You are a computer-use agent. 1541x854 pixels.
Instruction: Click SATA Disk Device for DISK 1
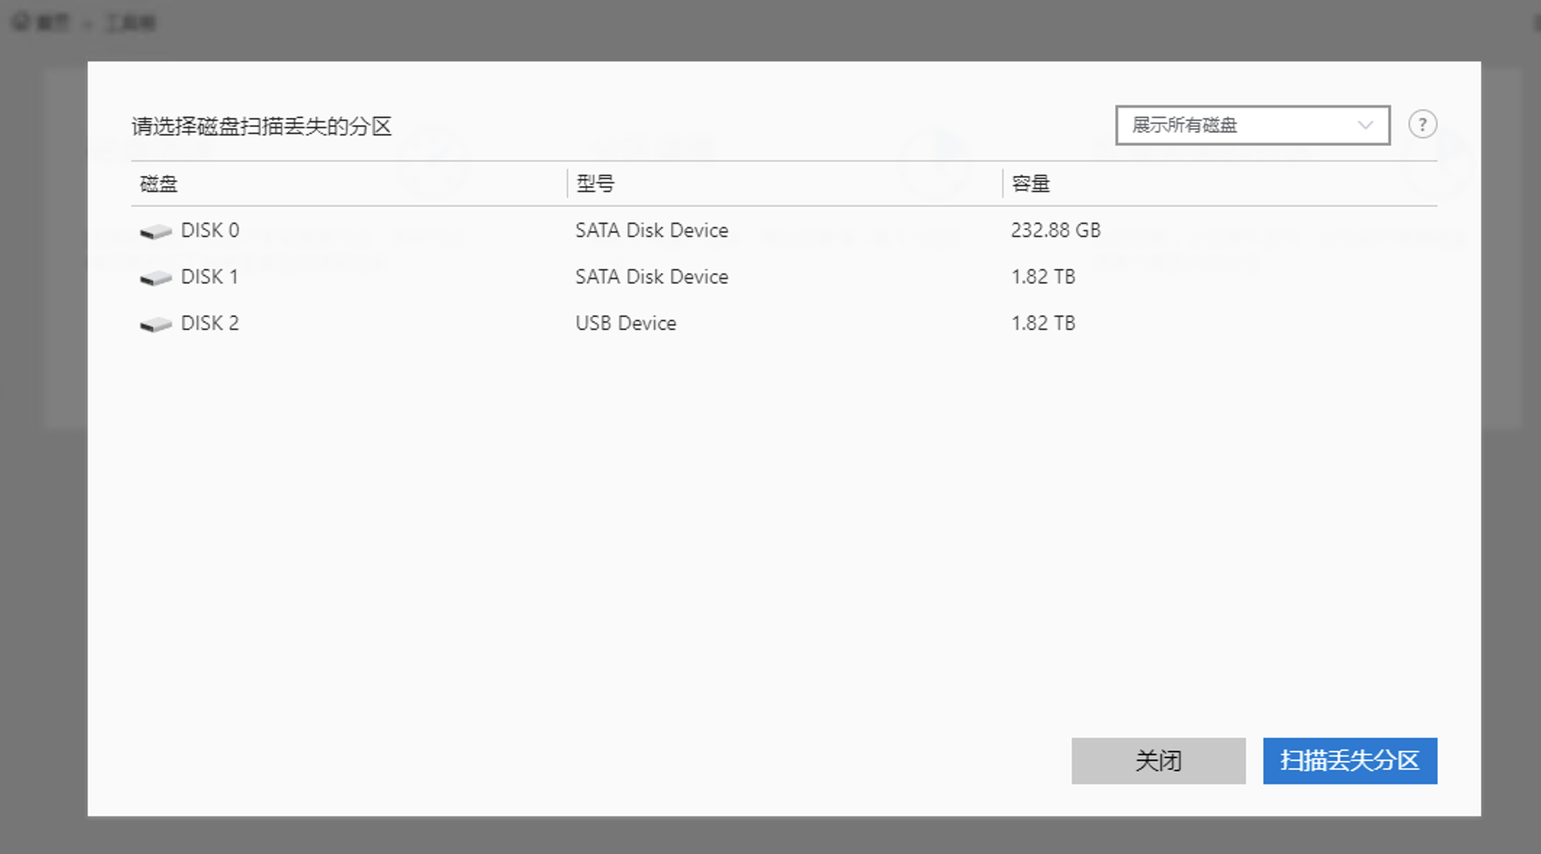651,277
